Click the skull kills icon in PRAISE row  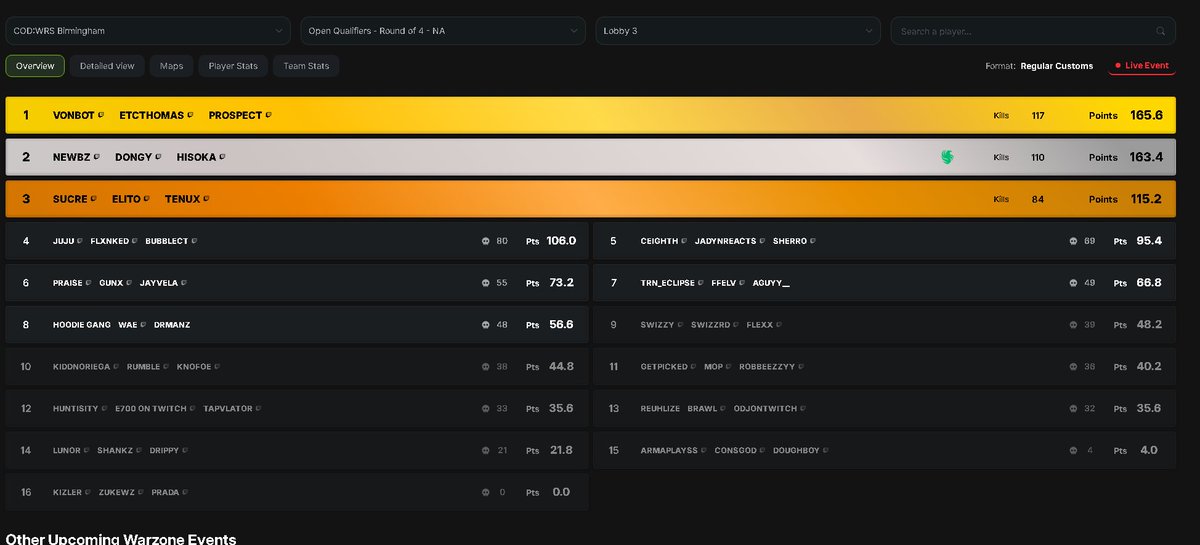(485, 283)
